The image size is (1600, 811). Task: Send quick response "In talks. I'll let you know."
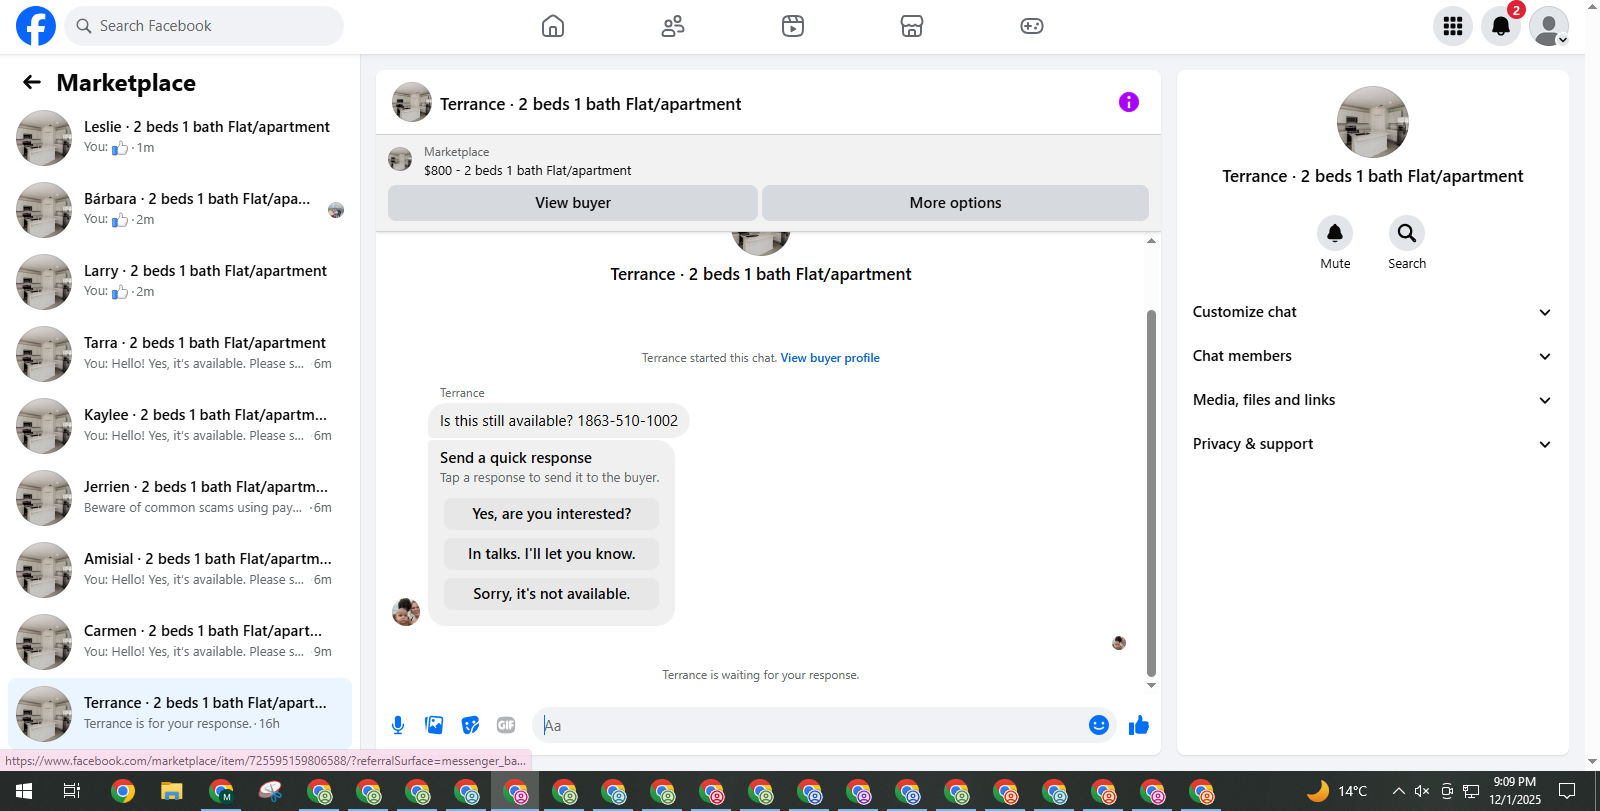click(552, 554)
